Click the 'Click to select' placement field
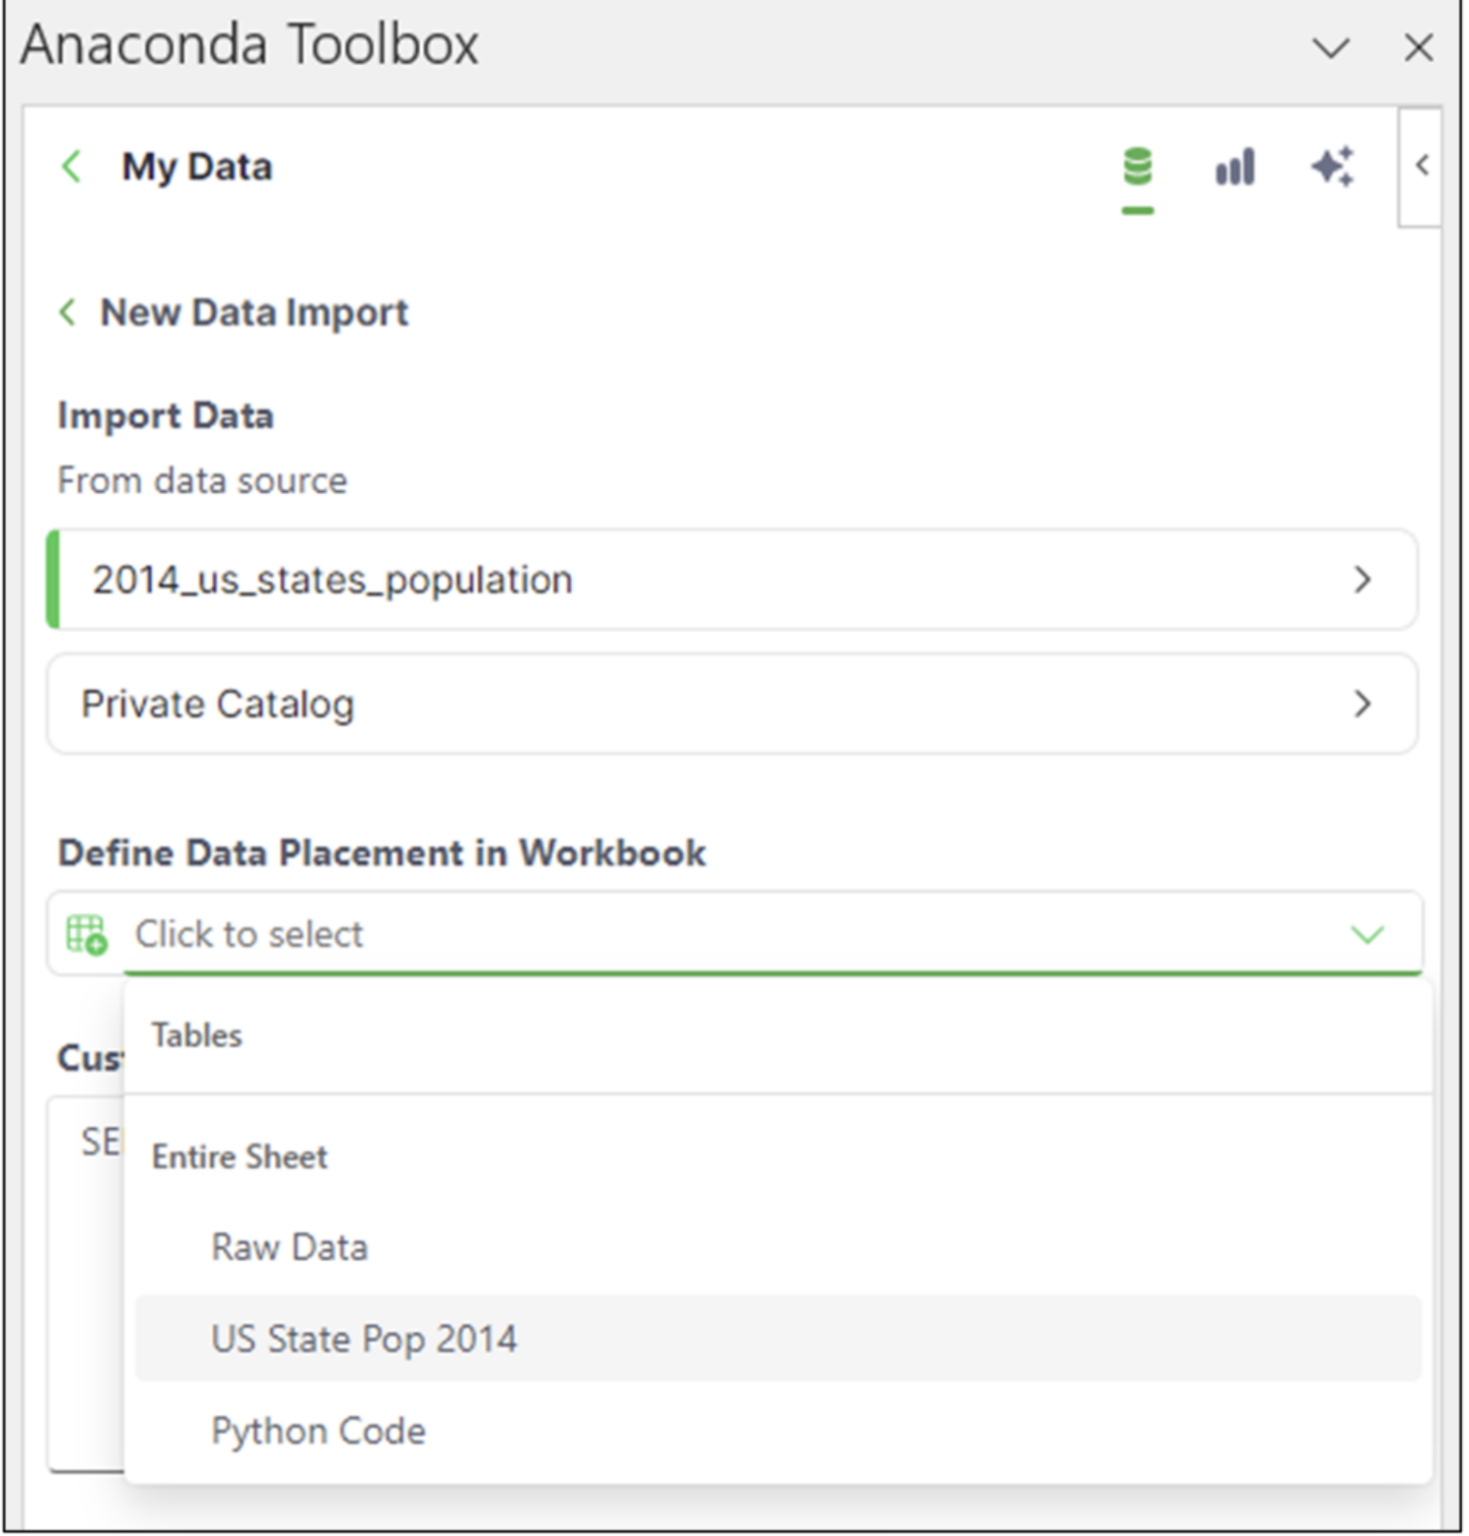This screenshot has height=1536, width=1469. pyautogui.click(x=249, y=934)
